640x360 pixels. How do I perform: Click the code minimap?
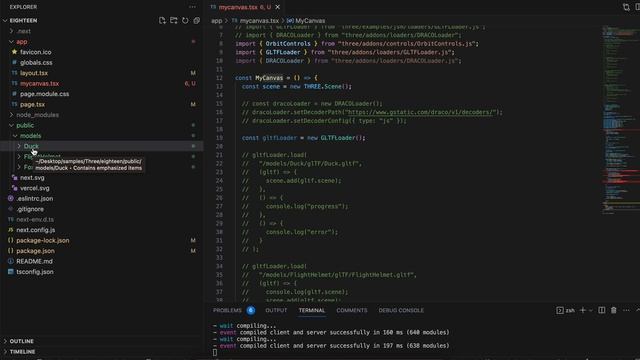point(620,120)
